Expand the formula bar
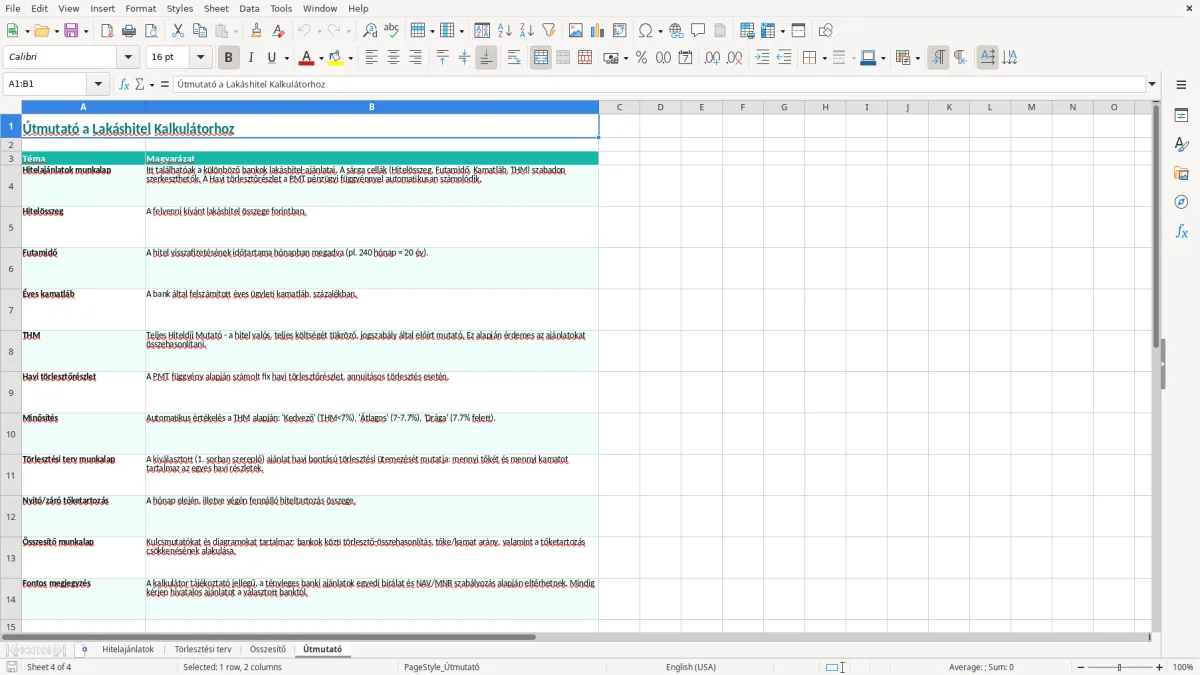1200x675 pixels. click(x=1152, y=84)
